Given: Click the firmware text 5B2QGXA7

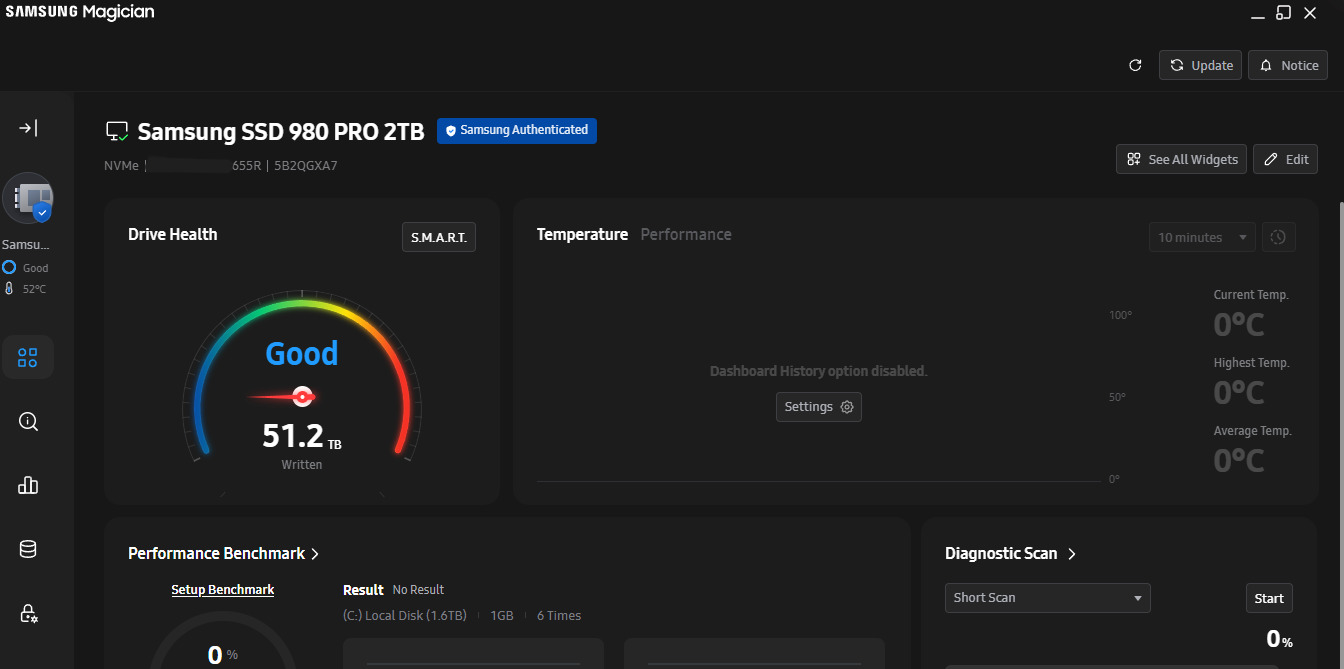Looking at the screenshot, I should pyautogui.click(x=306, y=166).
